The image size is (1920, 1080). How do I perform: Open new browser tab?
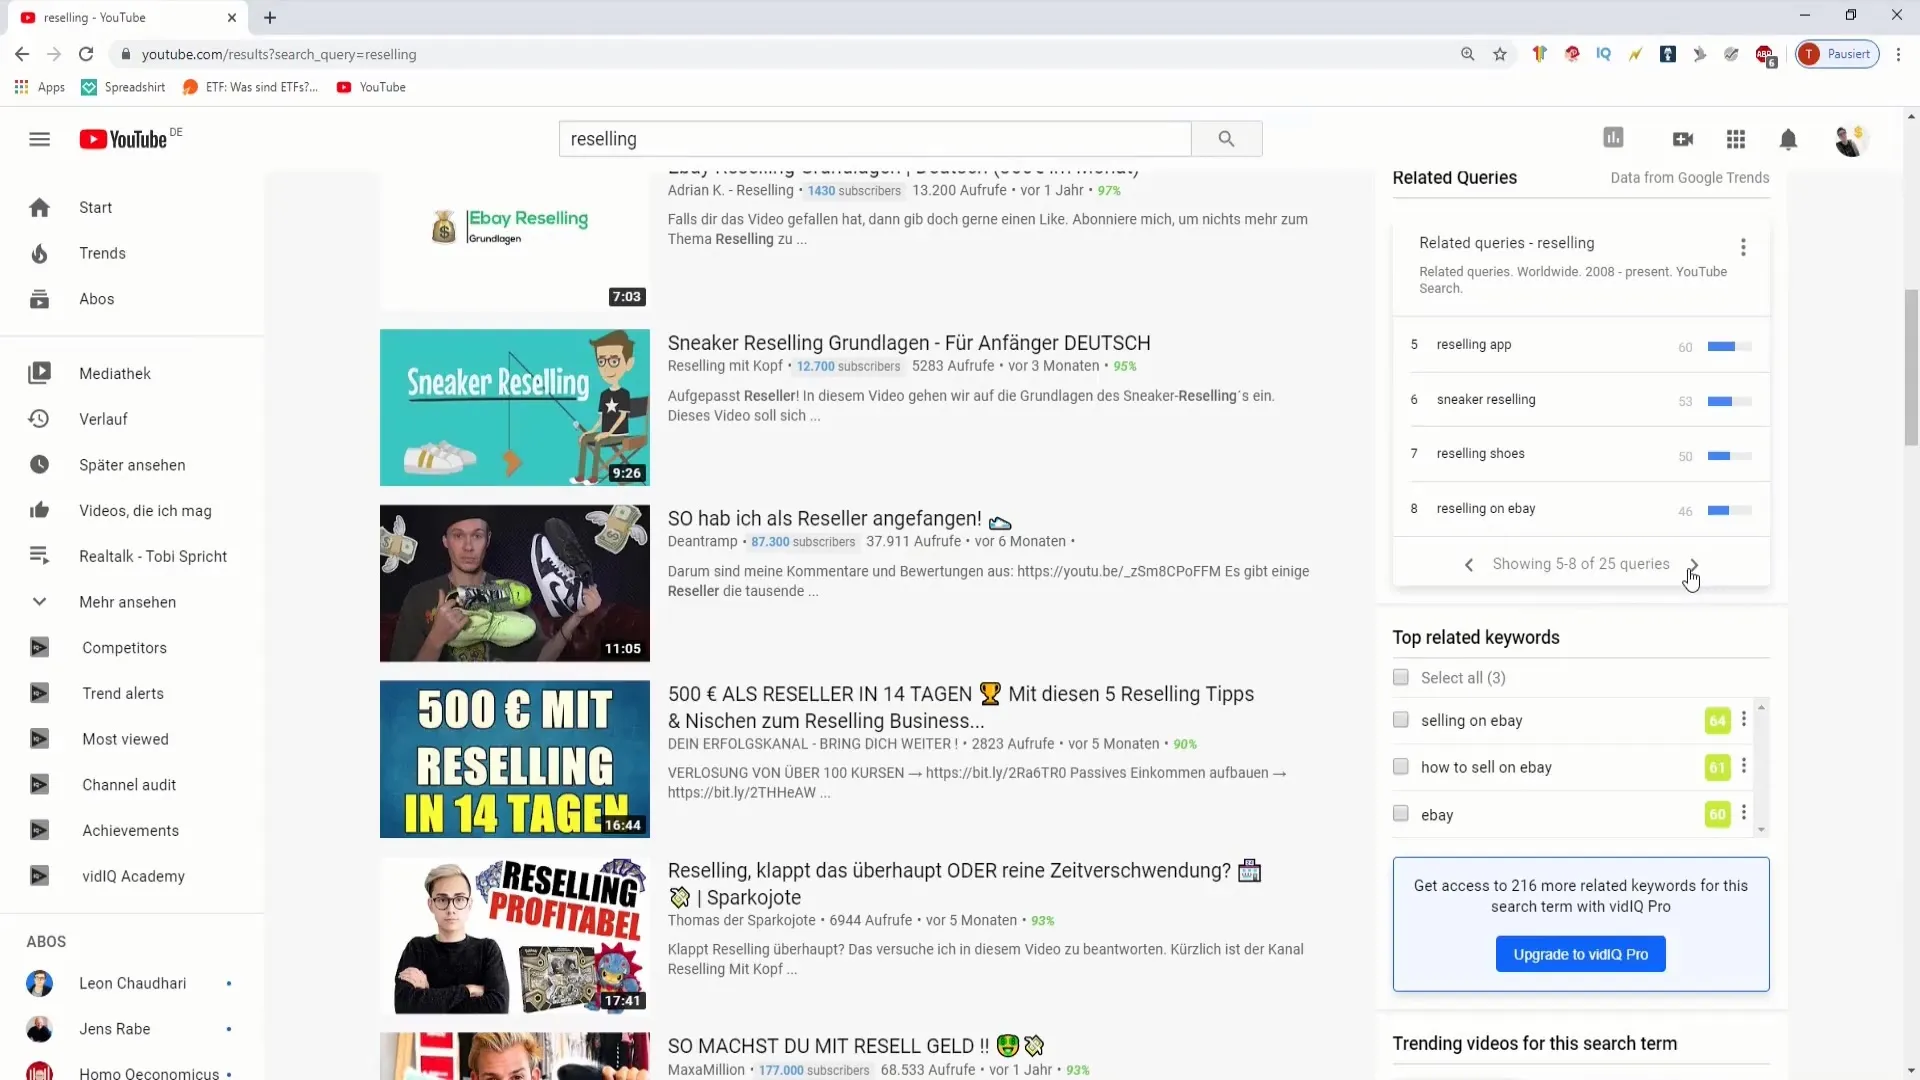(x=270, y=17)
